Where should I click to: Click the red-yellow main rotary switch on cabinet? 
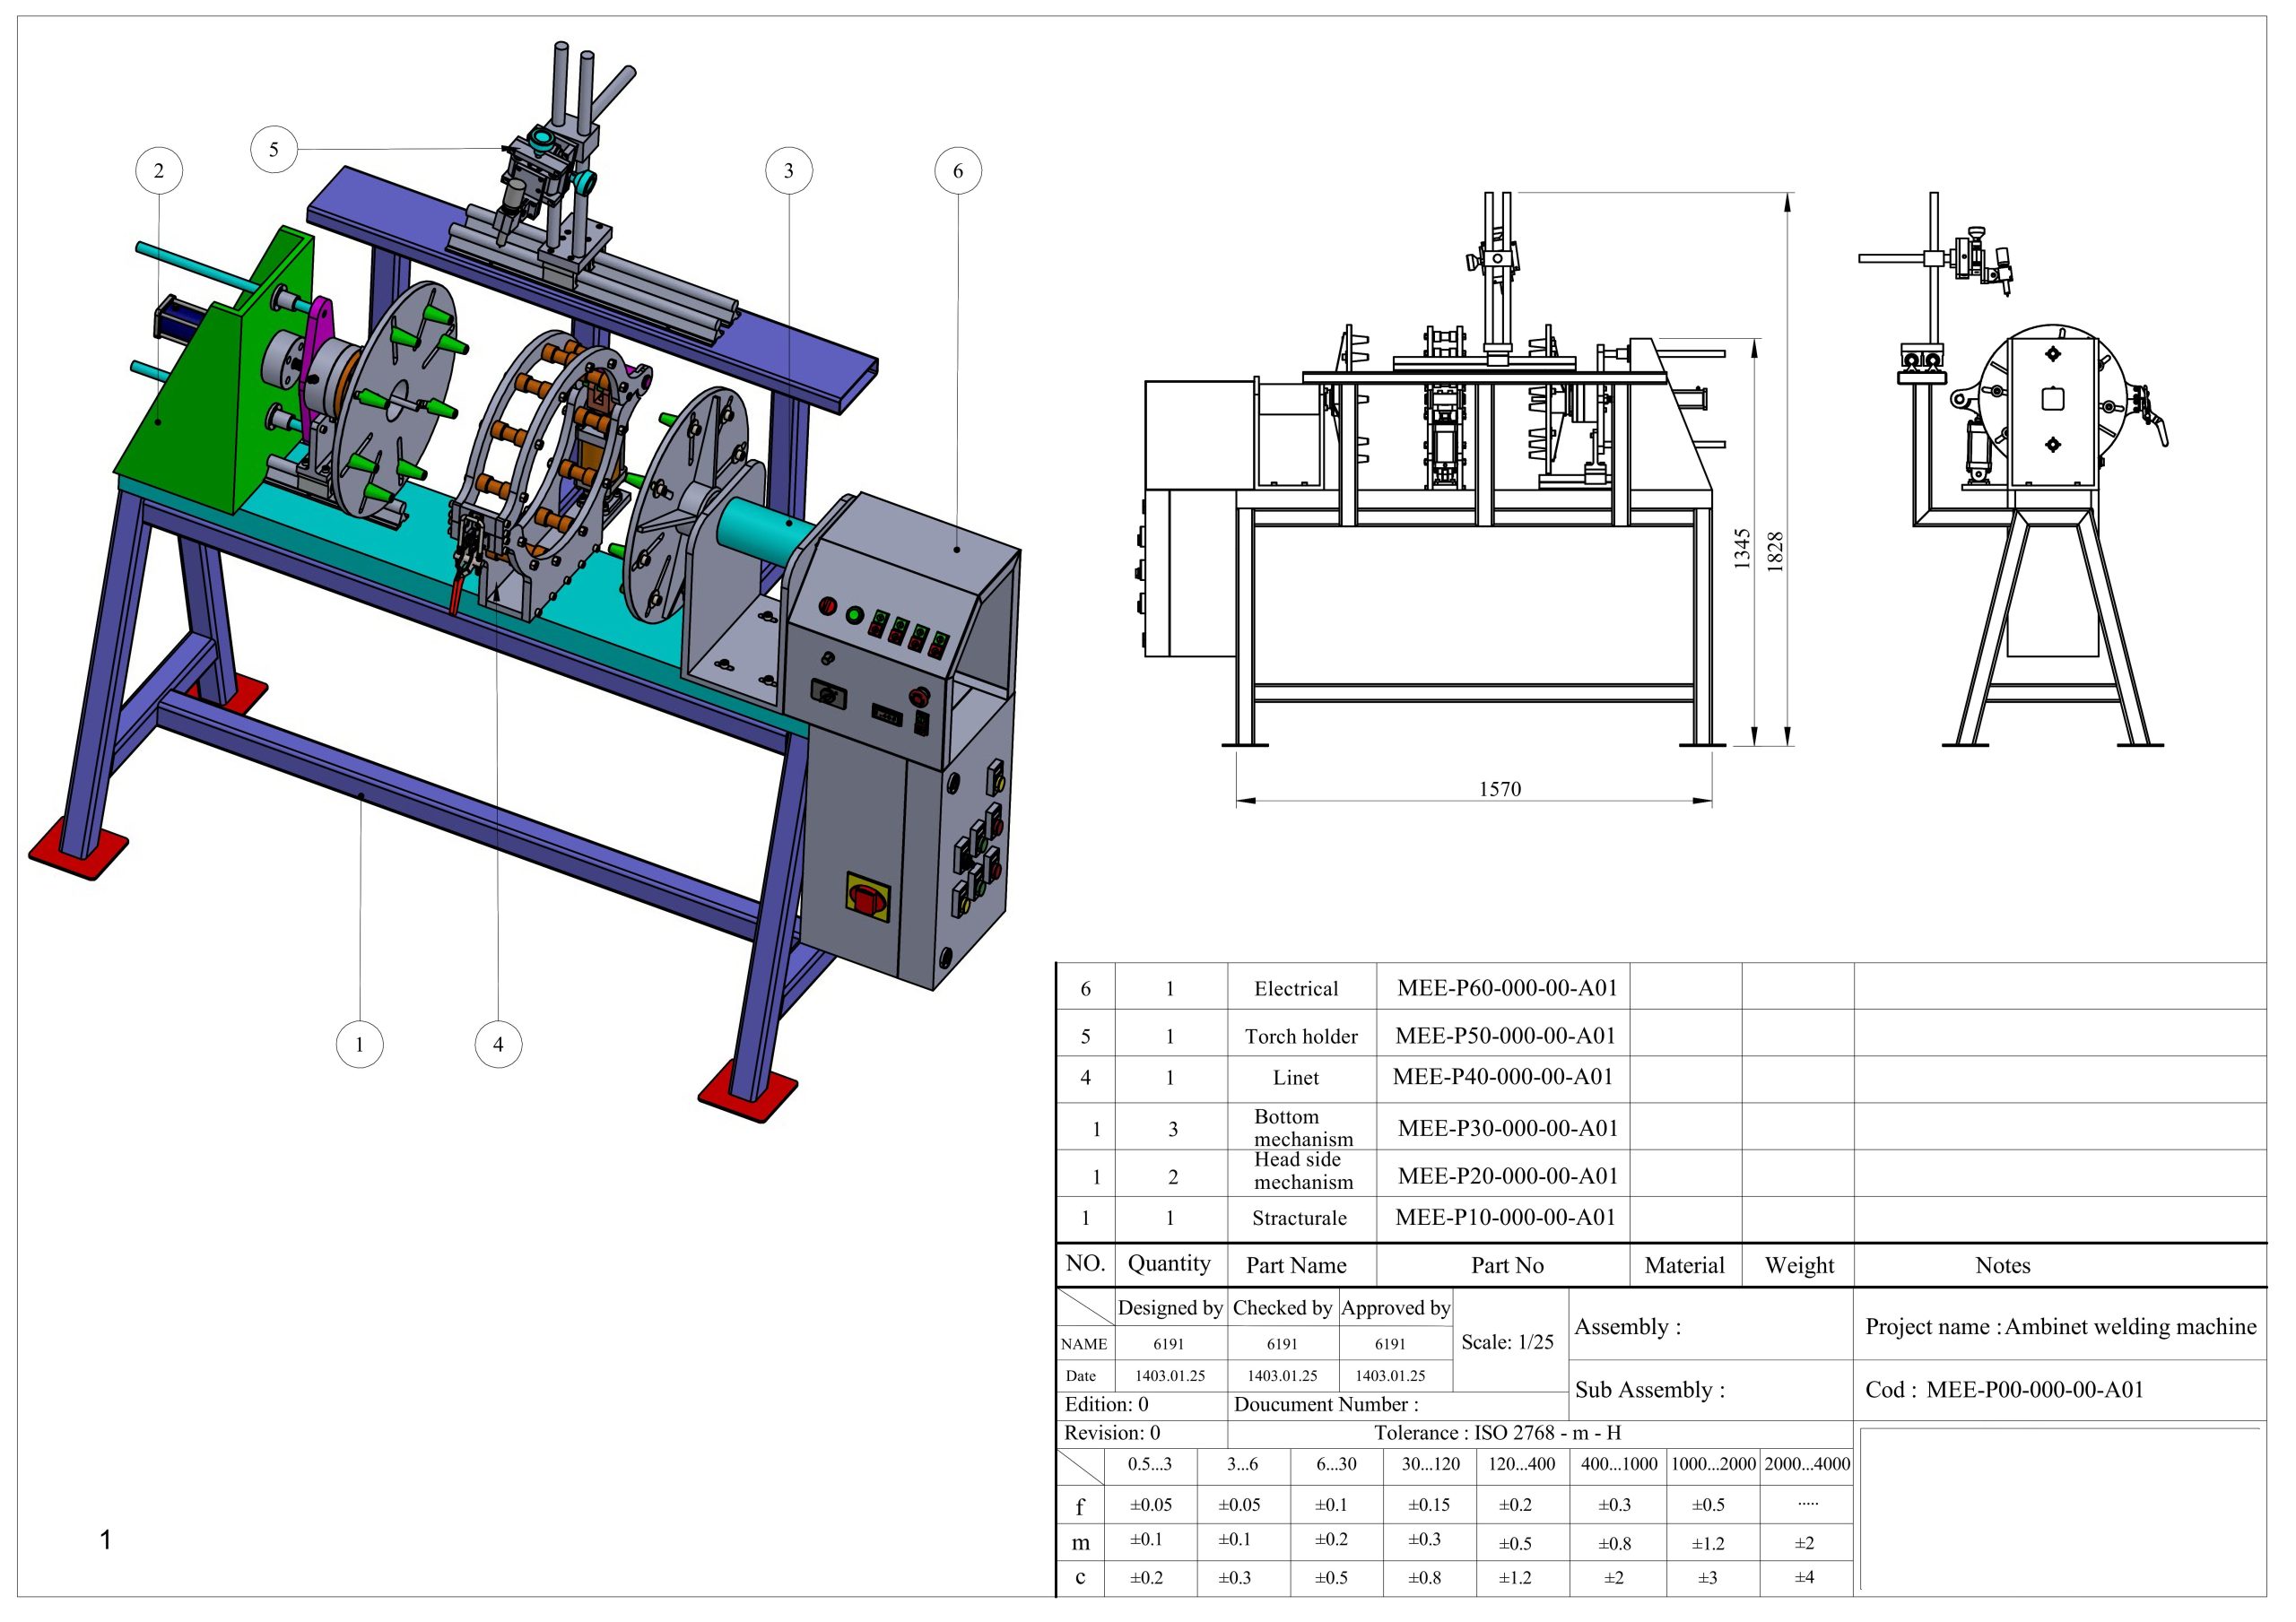pyautogui.click(x=866, y=896)
